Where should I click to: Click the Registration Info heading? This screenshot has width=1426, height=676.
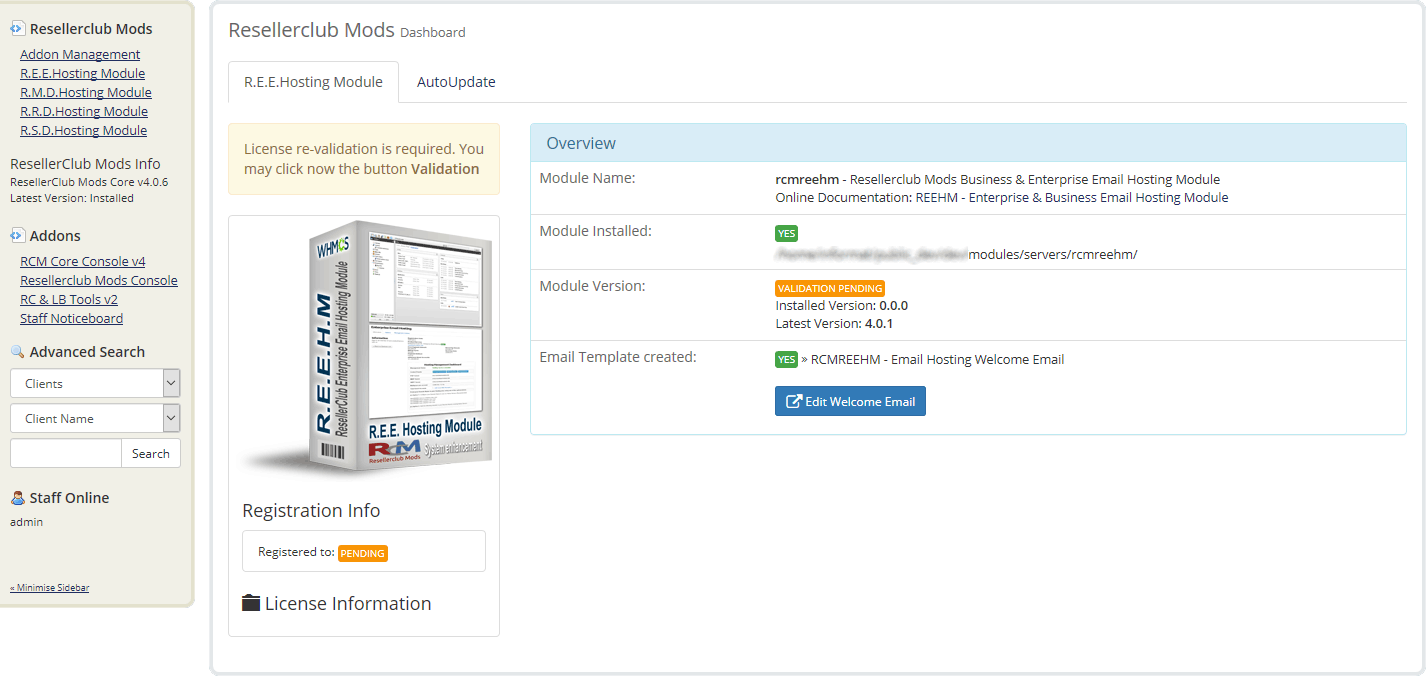coord(311,510)
